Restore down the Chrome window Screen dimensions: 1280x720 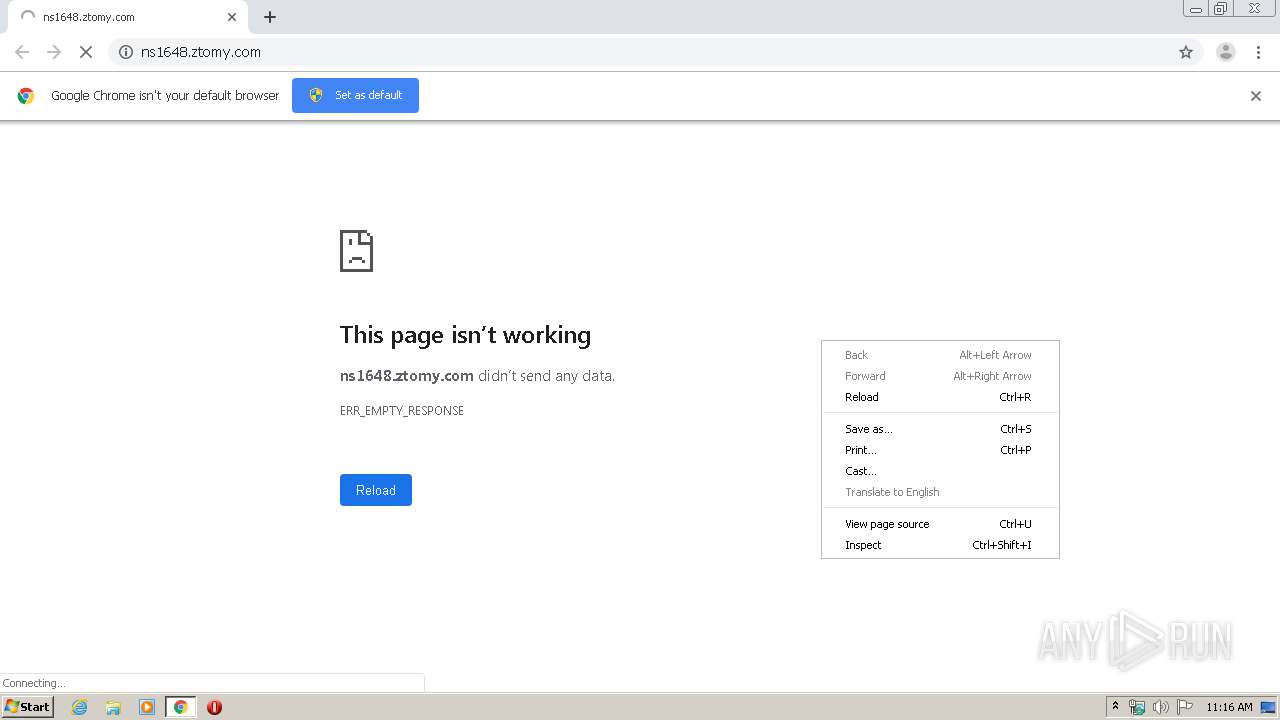click(x=1221, y=9)
